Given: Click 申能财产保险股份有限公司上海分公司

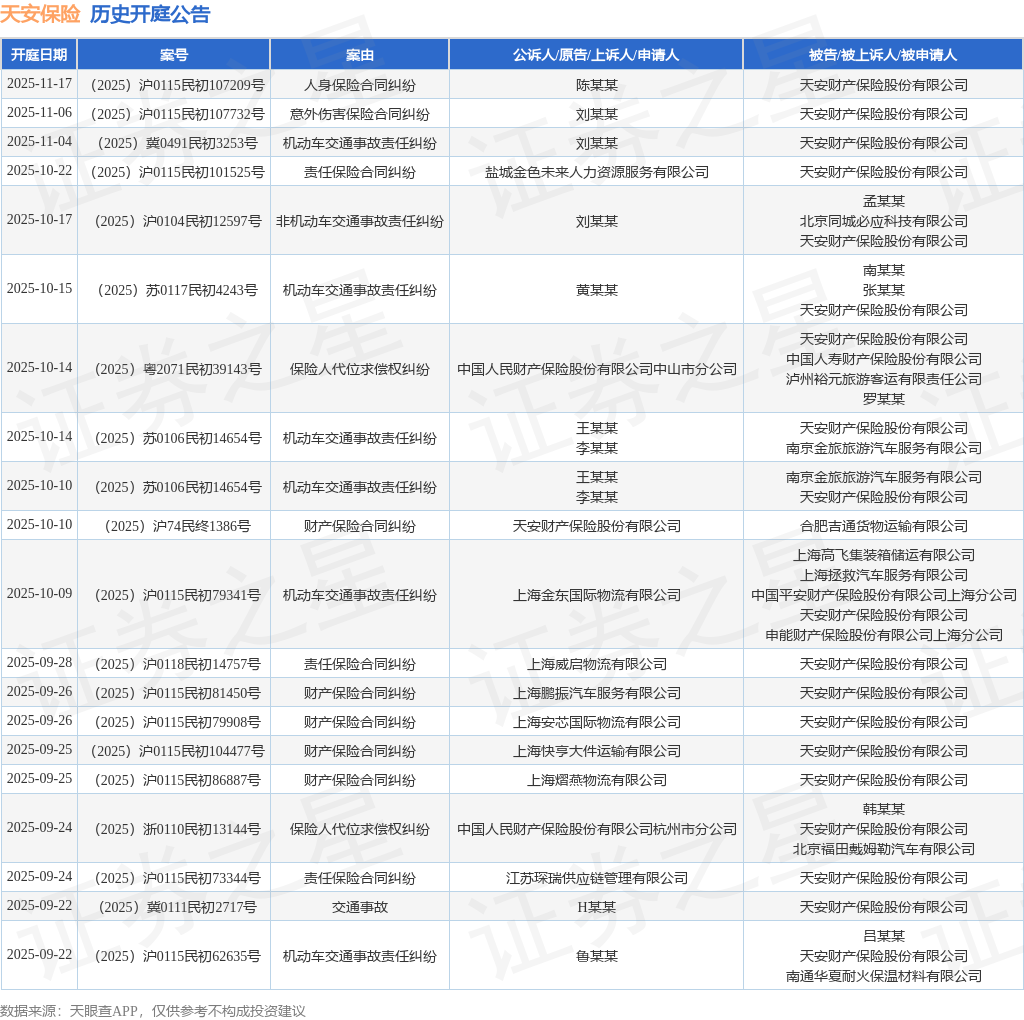Looking at the screenshot, I should click(884, 635).
